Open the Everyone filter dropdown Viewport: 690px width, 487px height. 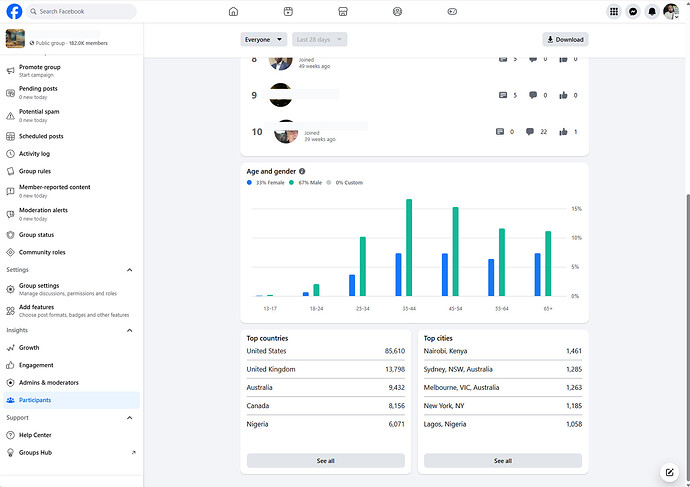tap(260, 40)
